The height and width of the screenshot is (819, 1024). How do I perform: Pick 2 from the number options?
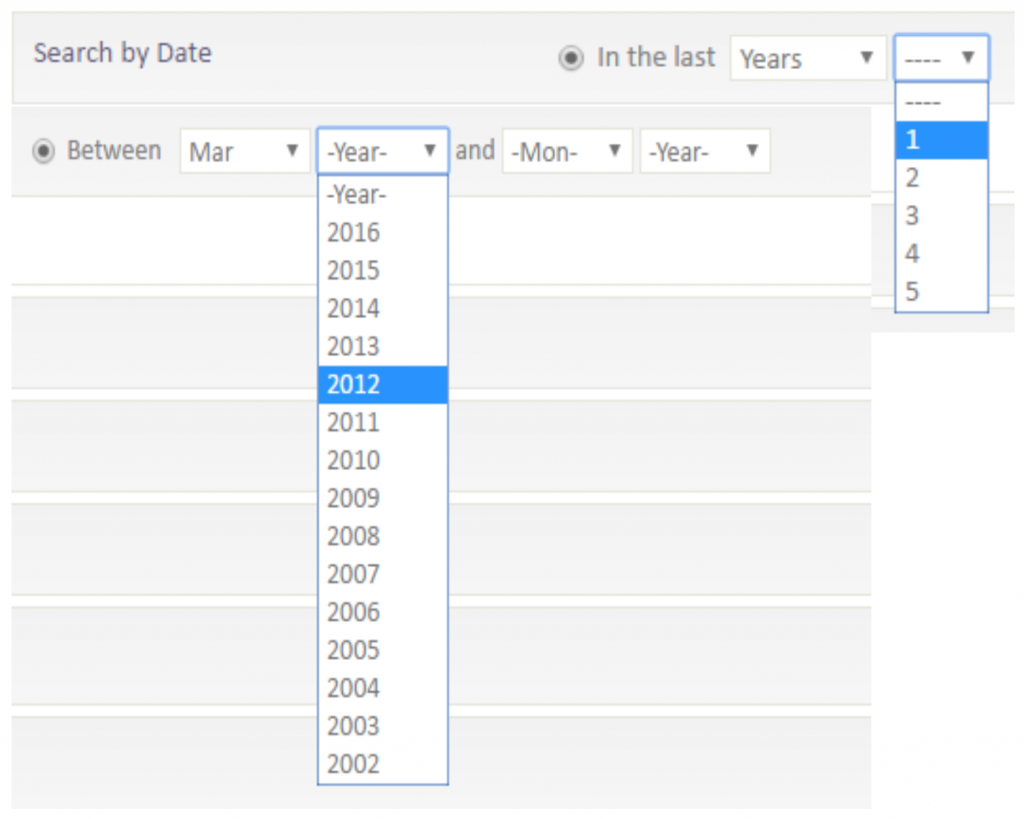point(941,179)
